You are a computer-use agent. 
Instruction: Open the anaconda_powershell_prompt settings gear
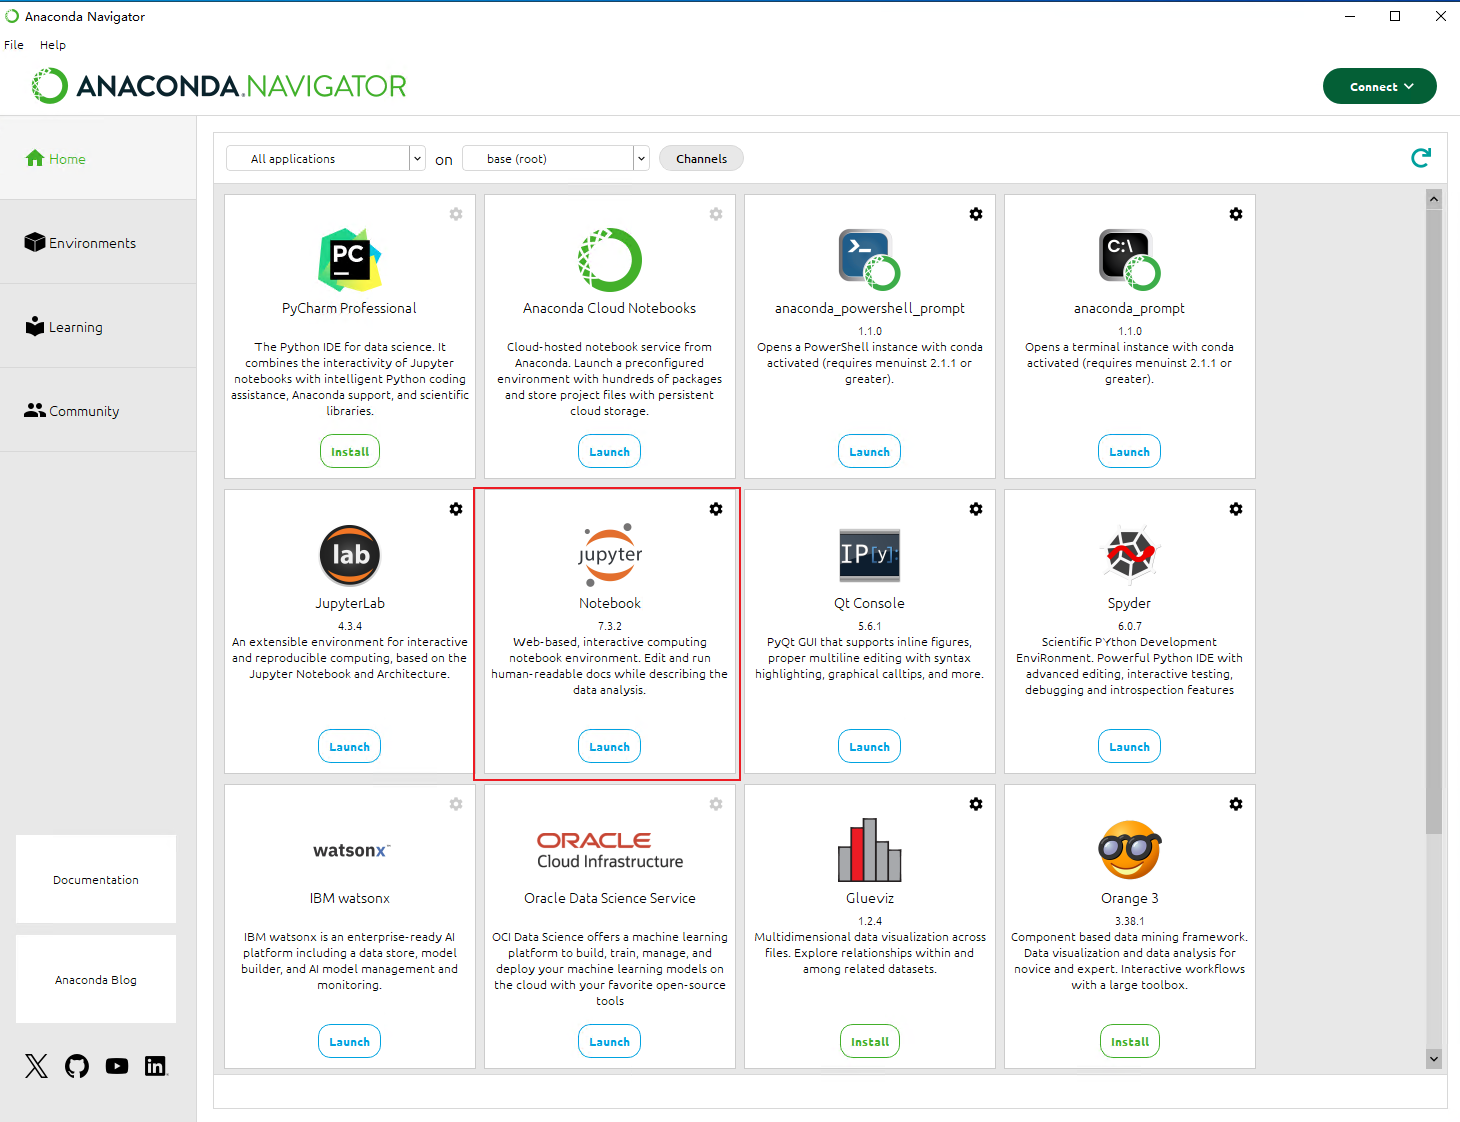tap(976, 214)
